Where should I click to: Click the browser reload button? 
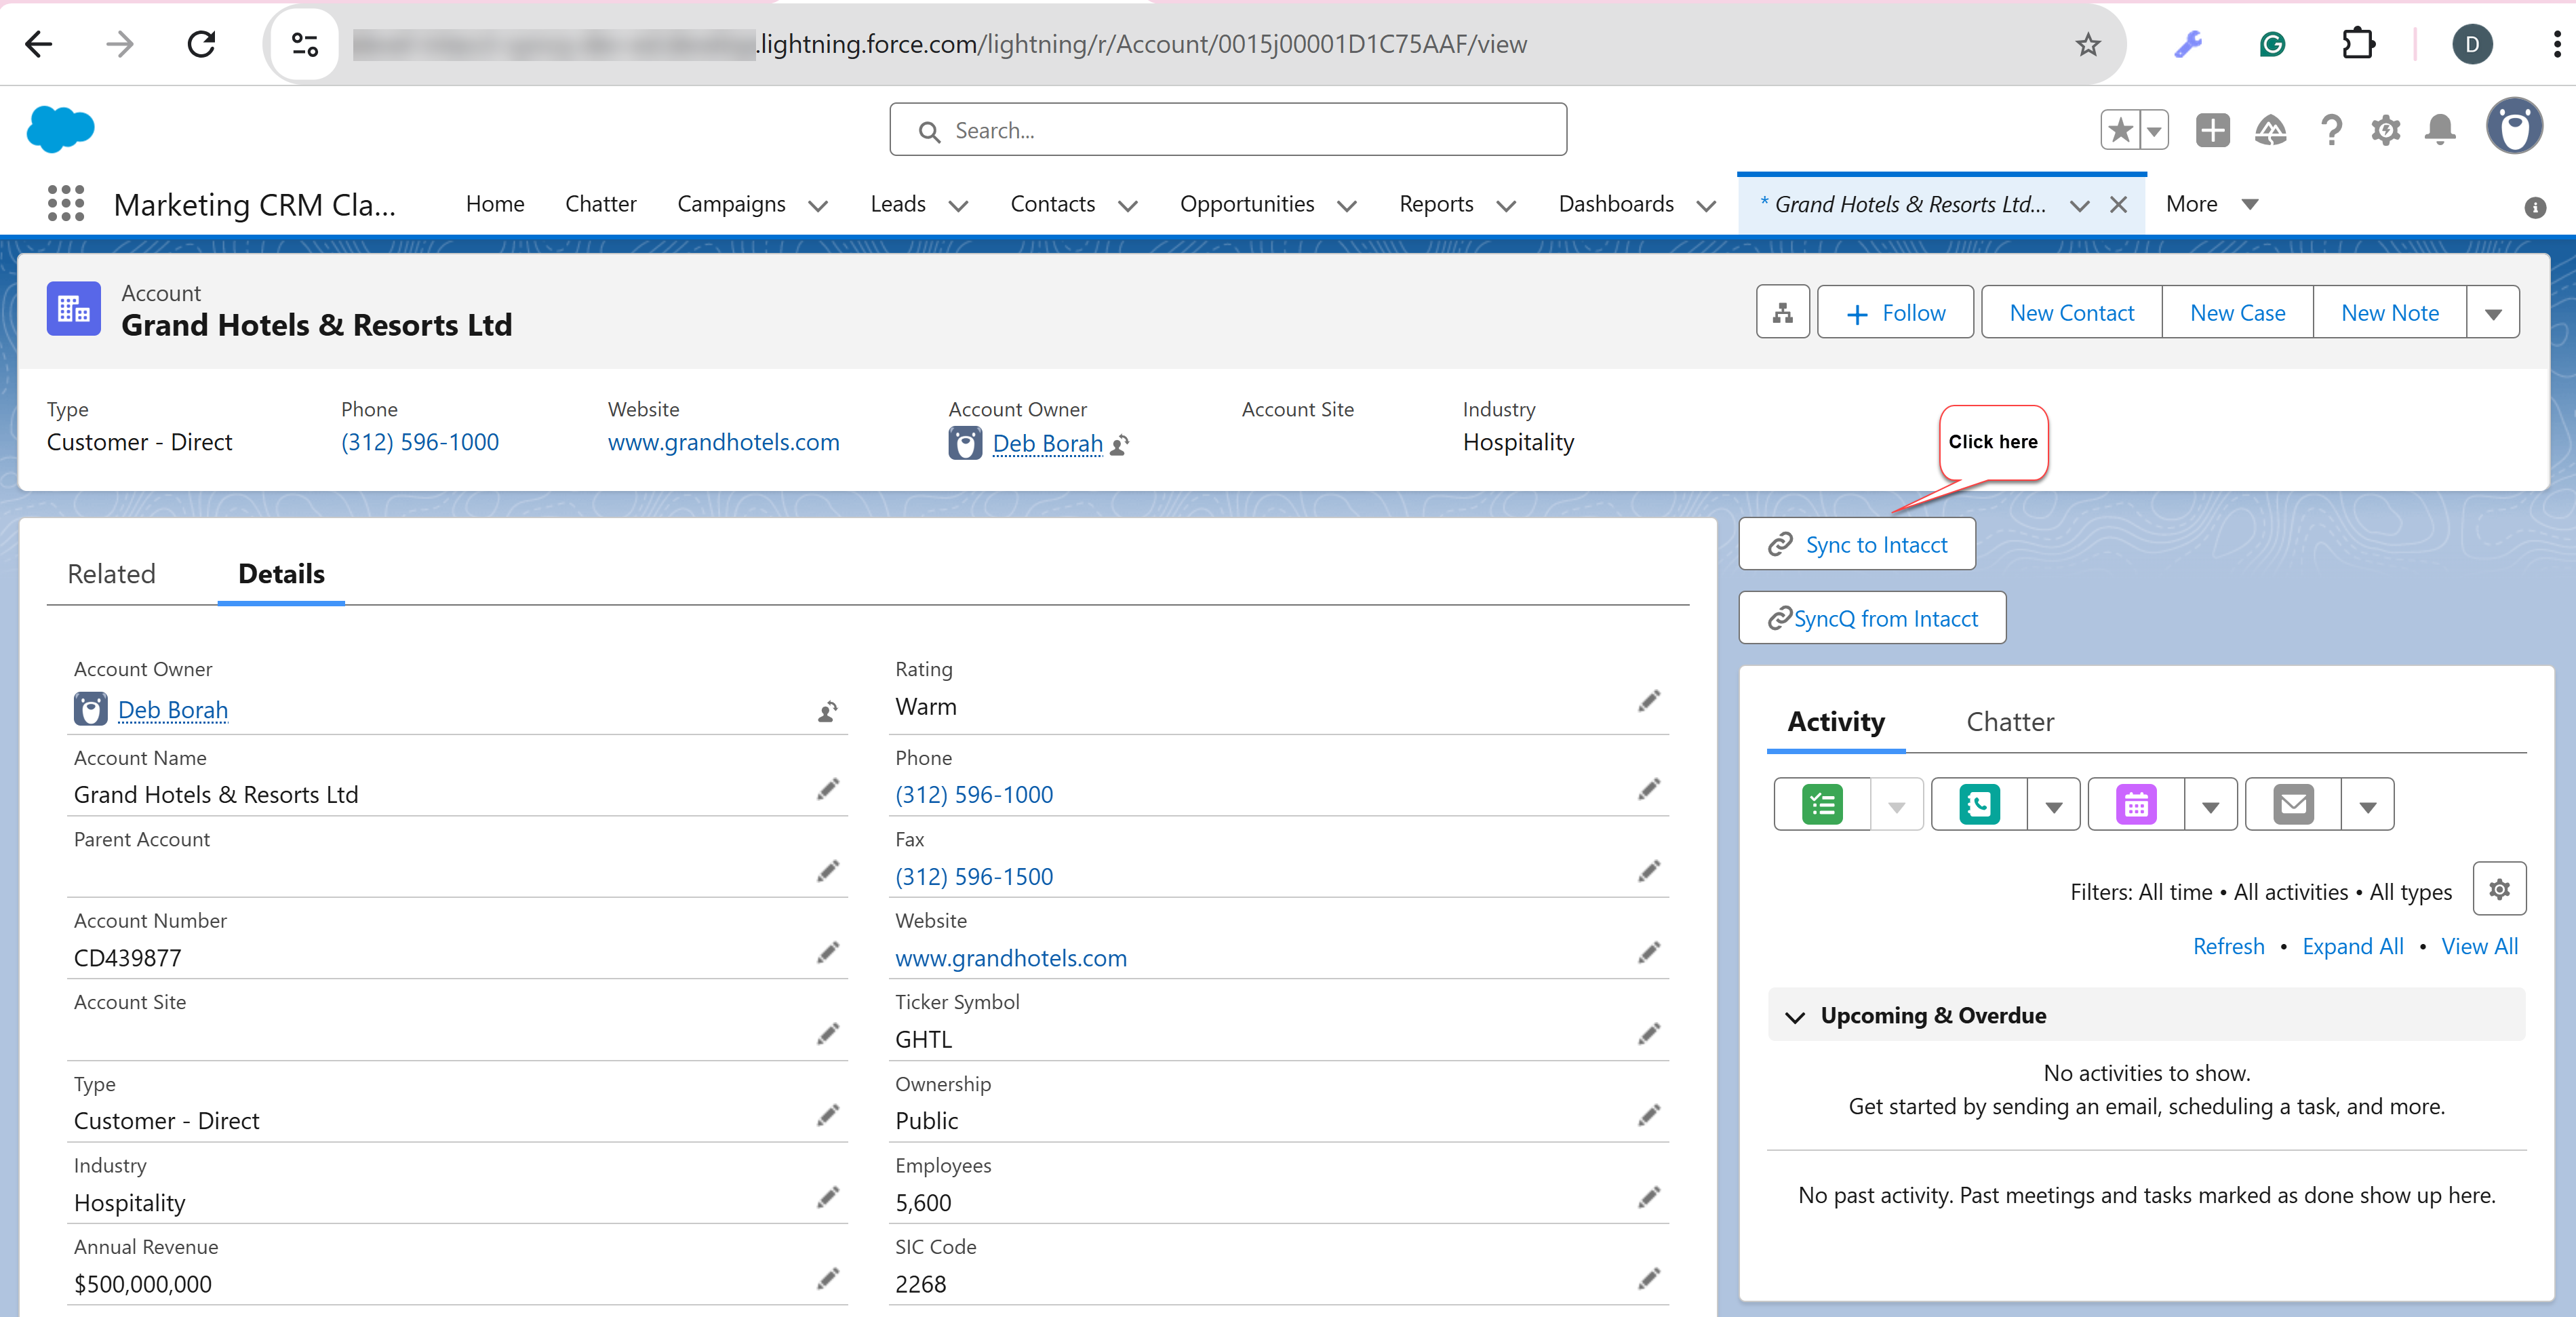(x=201, y=44)
